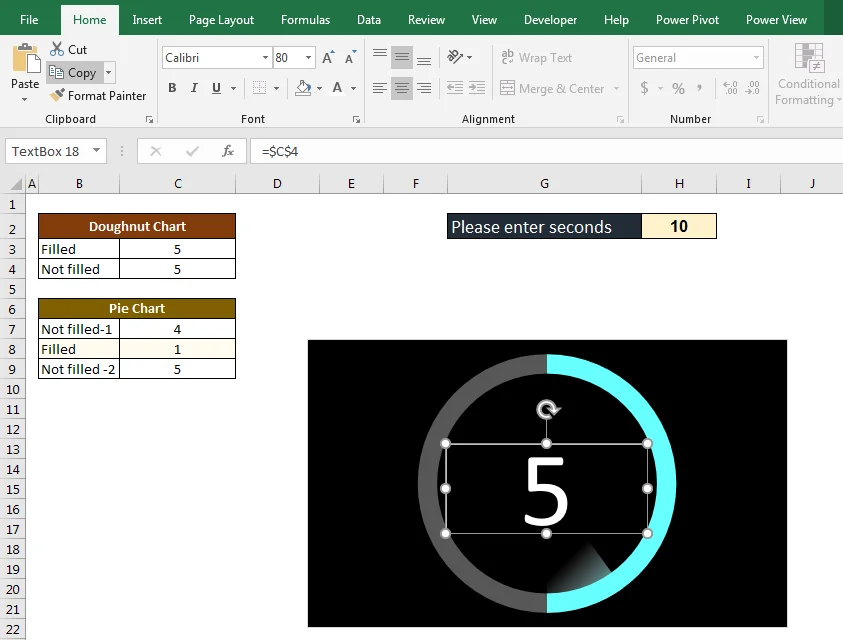Viewport: 843px width, 640px height.
Task: Click the Increase Font Size icon
Action: (x=328, y=58)
